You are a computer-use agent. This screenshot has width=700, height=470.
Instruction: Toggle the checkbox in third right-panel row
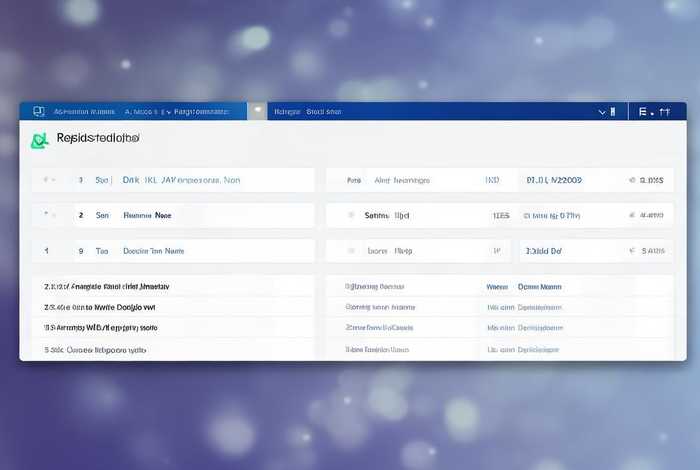(350, 250)
